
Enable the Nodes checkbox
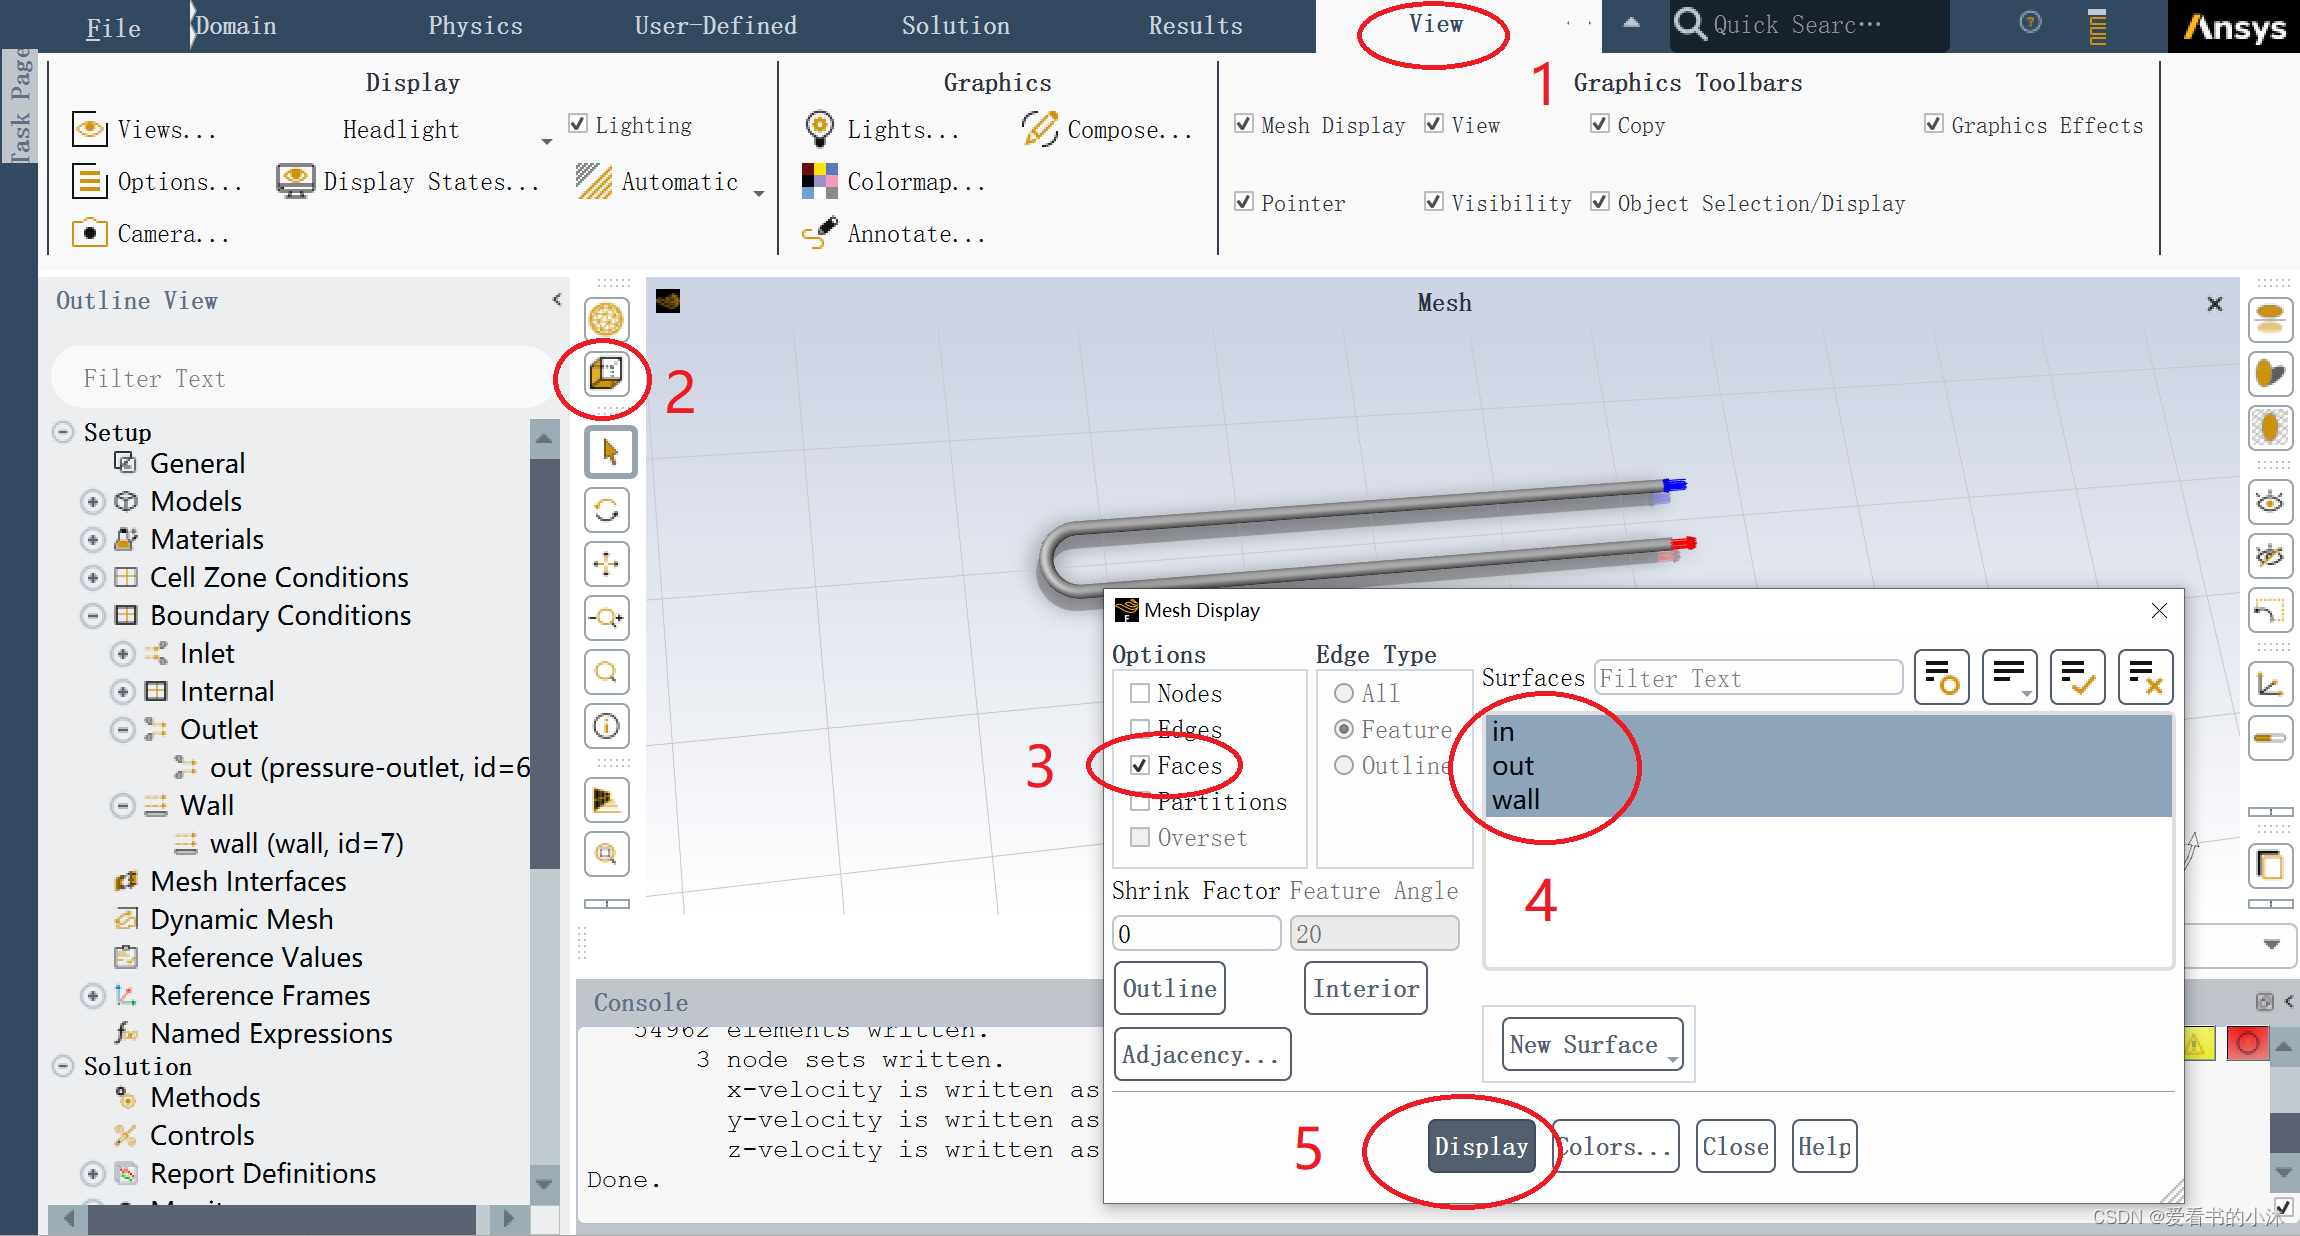1140,693
